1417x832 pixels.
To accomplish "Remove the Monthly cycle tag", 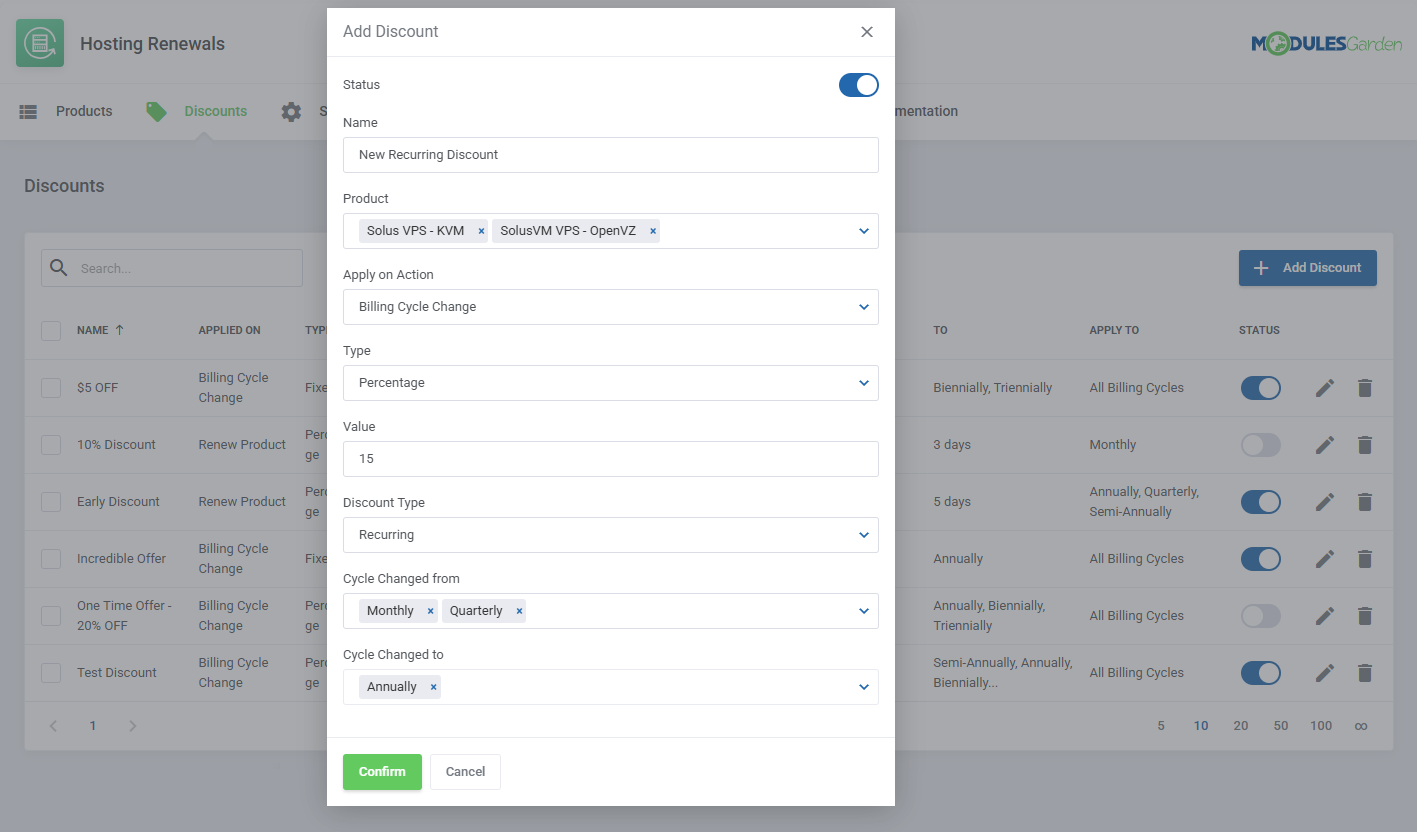I will pos(431,611).
